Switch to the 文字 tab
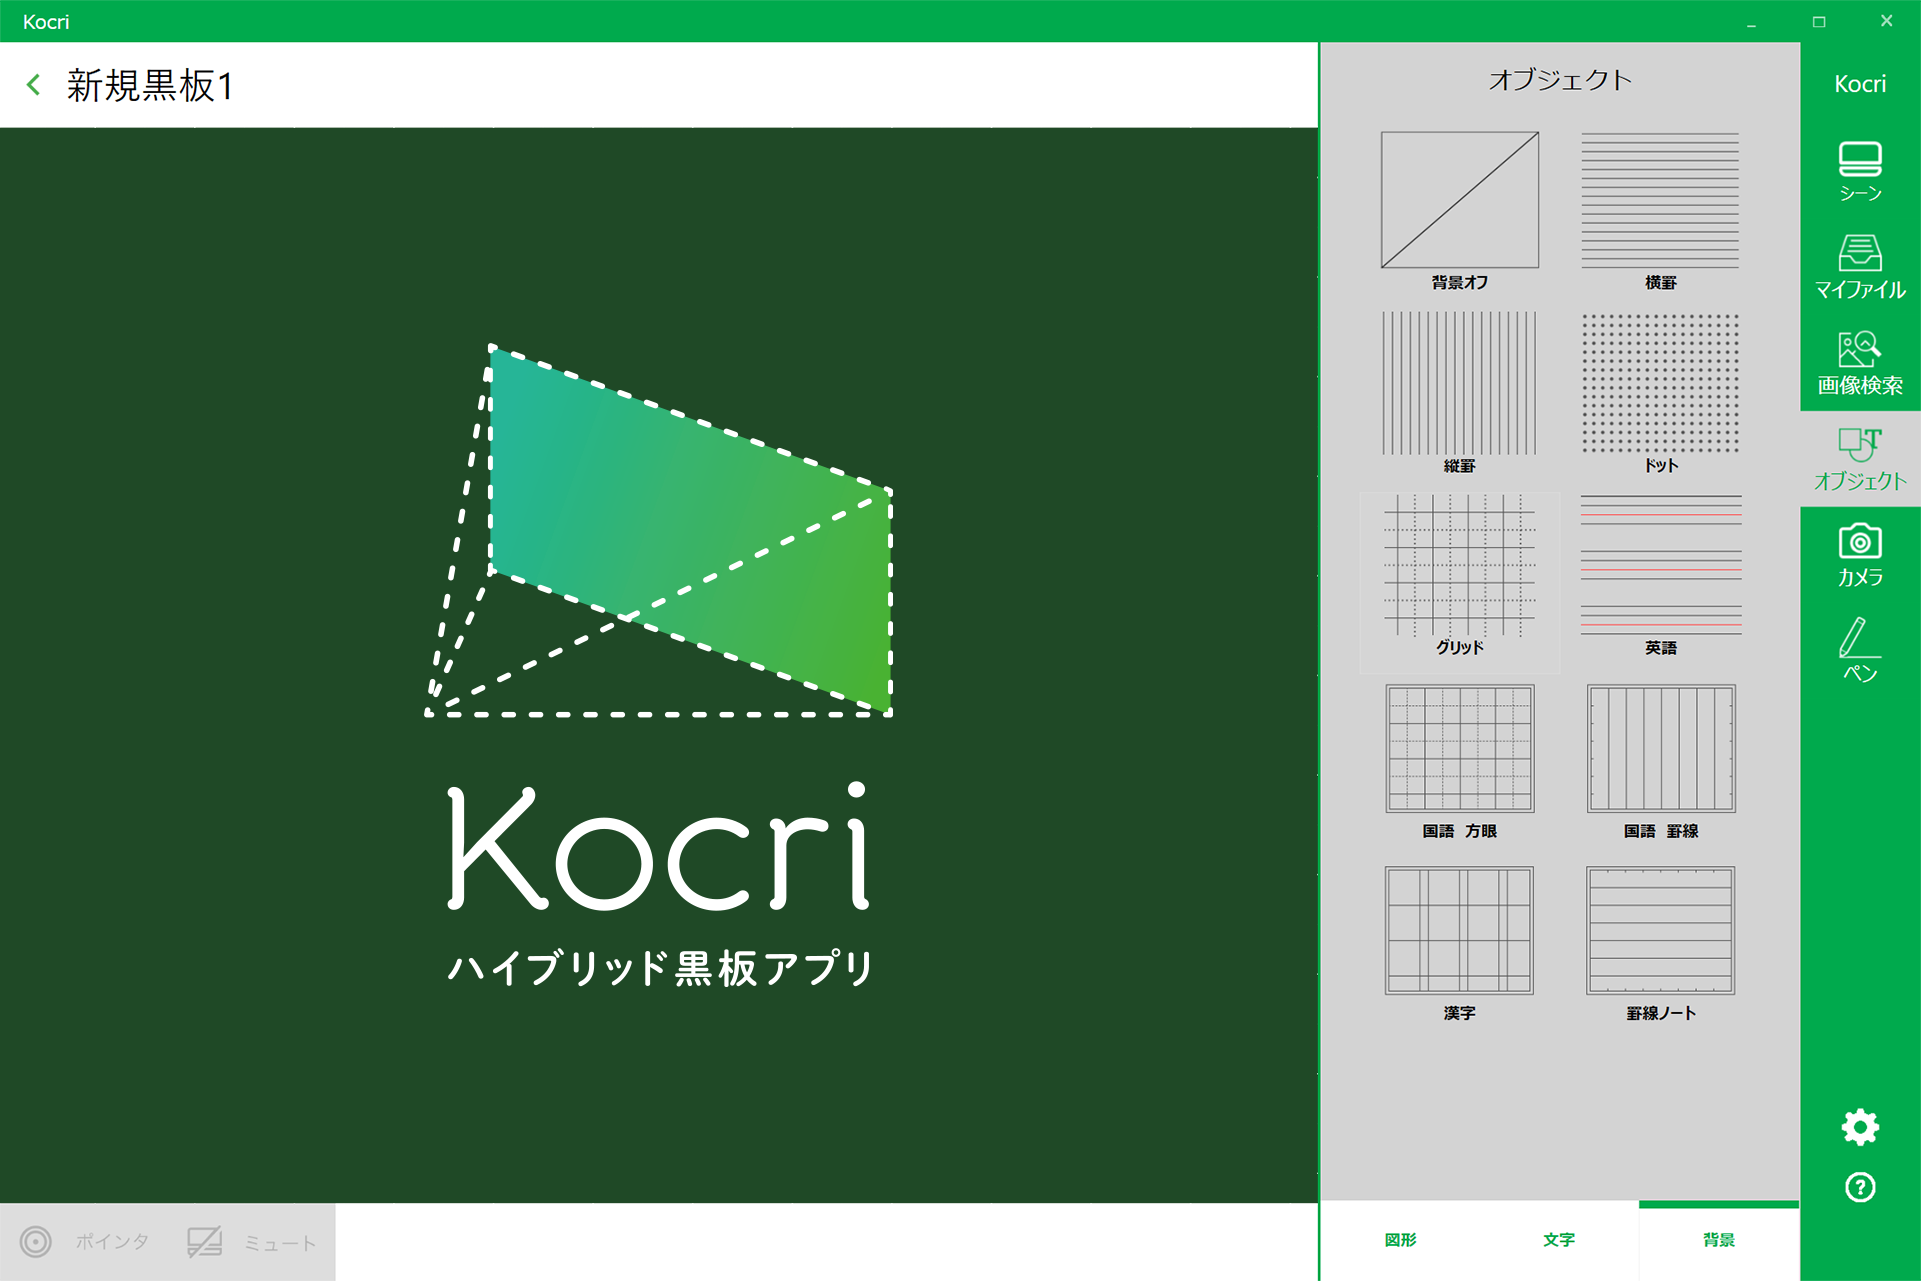The image size is (1921, 1281). click(x=1559, y=1240)
